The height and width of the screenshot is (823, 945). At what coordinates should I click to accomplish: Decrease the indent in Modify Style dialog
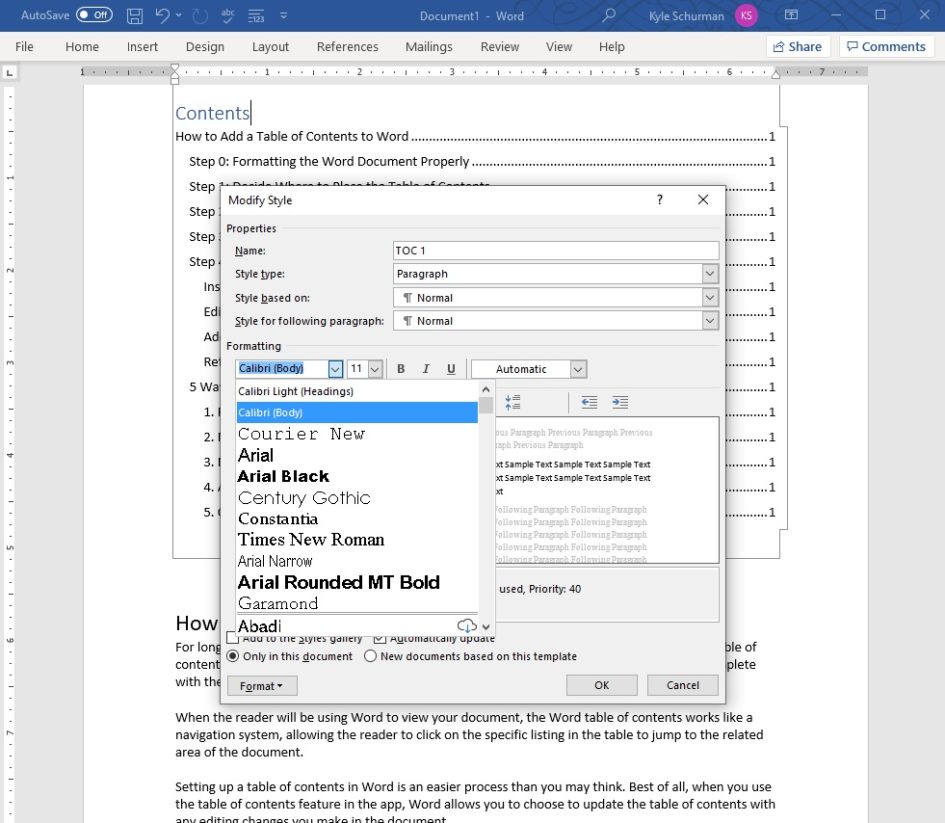[589, 402]
